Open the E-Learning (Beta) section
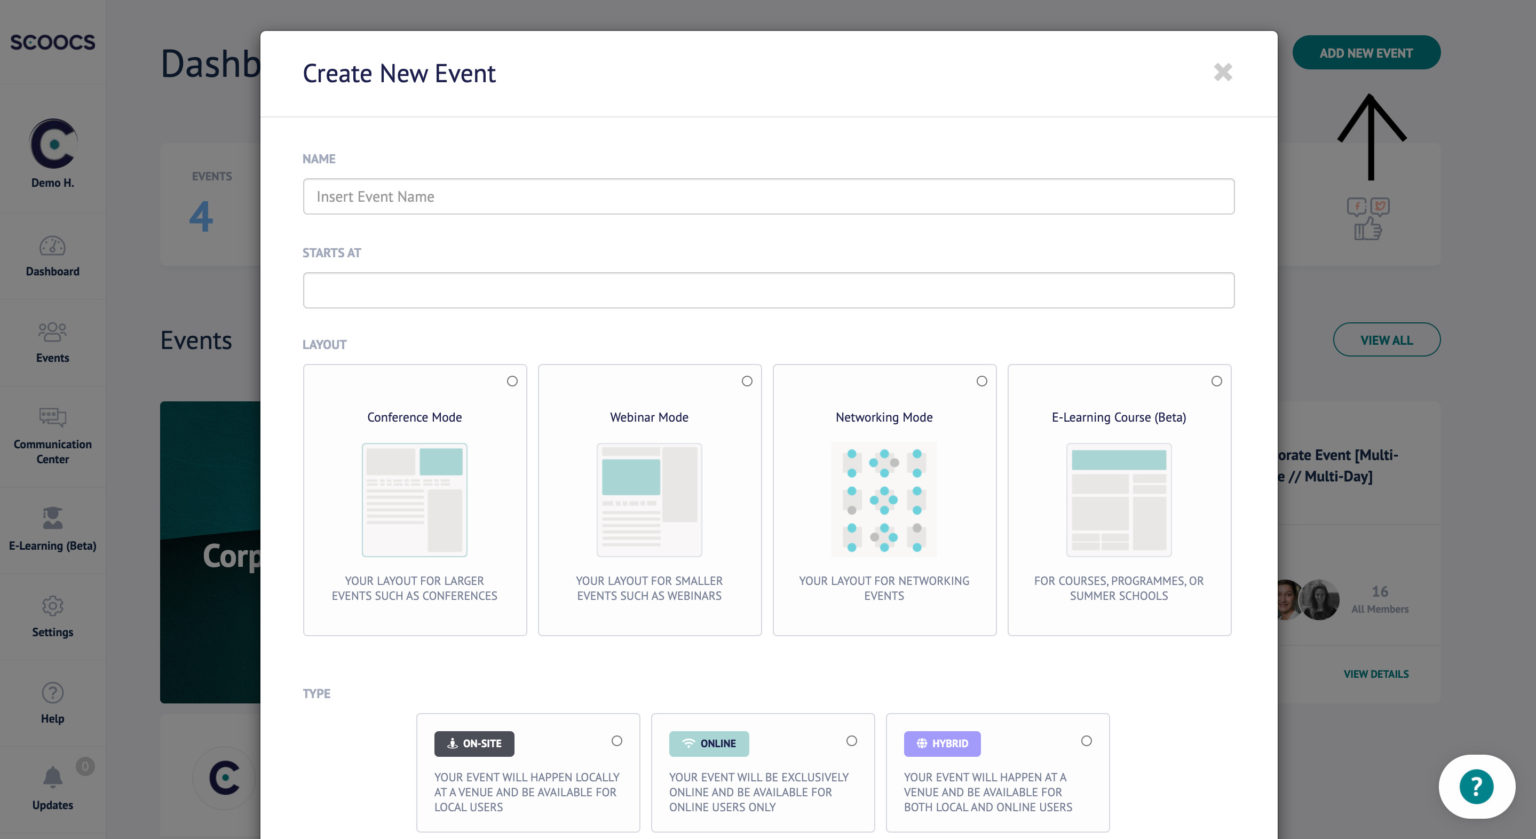The image size is (1536, 839). [x=52, y=528]
